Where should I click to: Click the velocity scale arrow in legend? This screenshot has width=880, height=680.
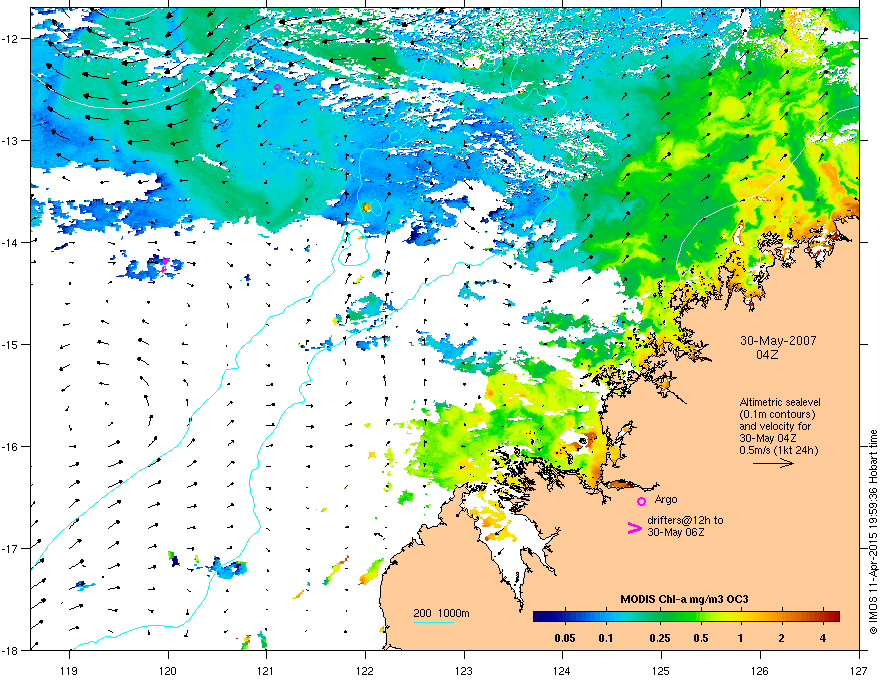click(773, 463)
